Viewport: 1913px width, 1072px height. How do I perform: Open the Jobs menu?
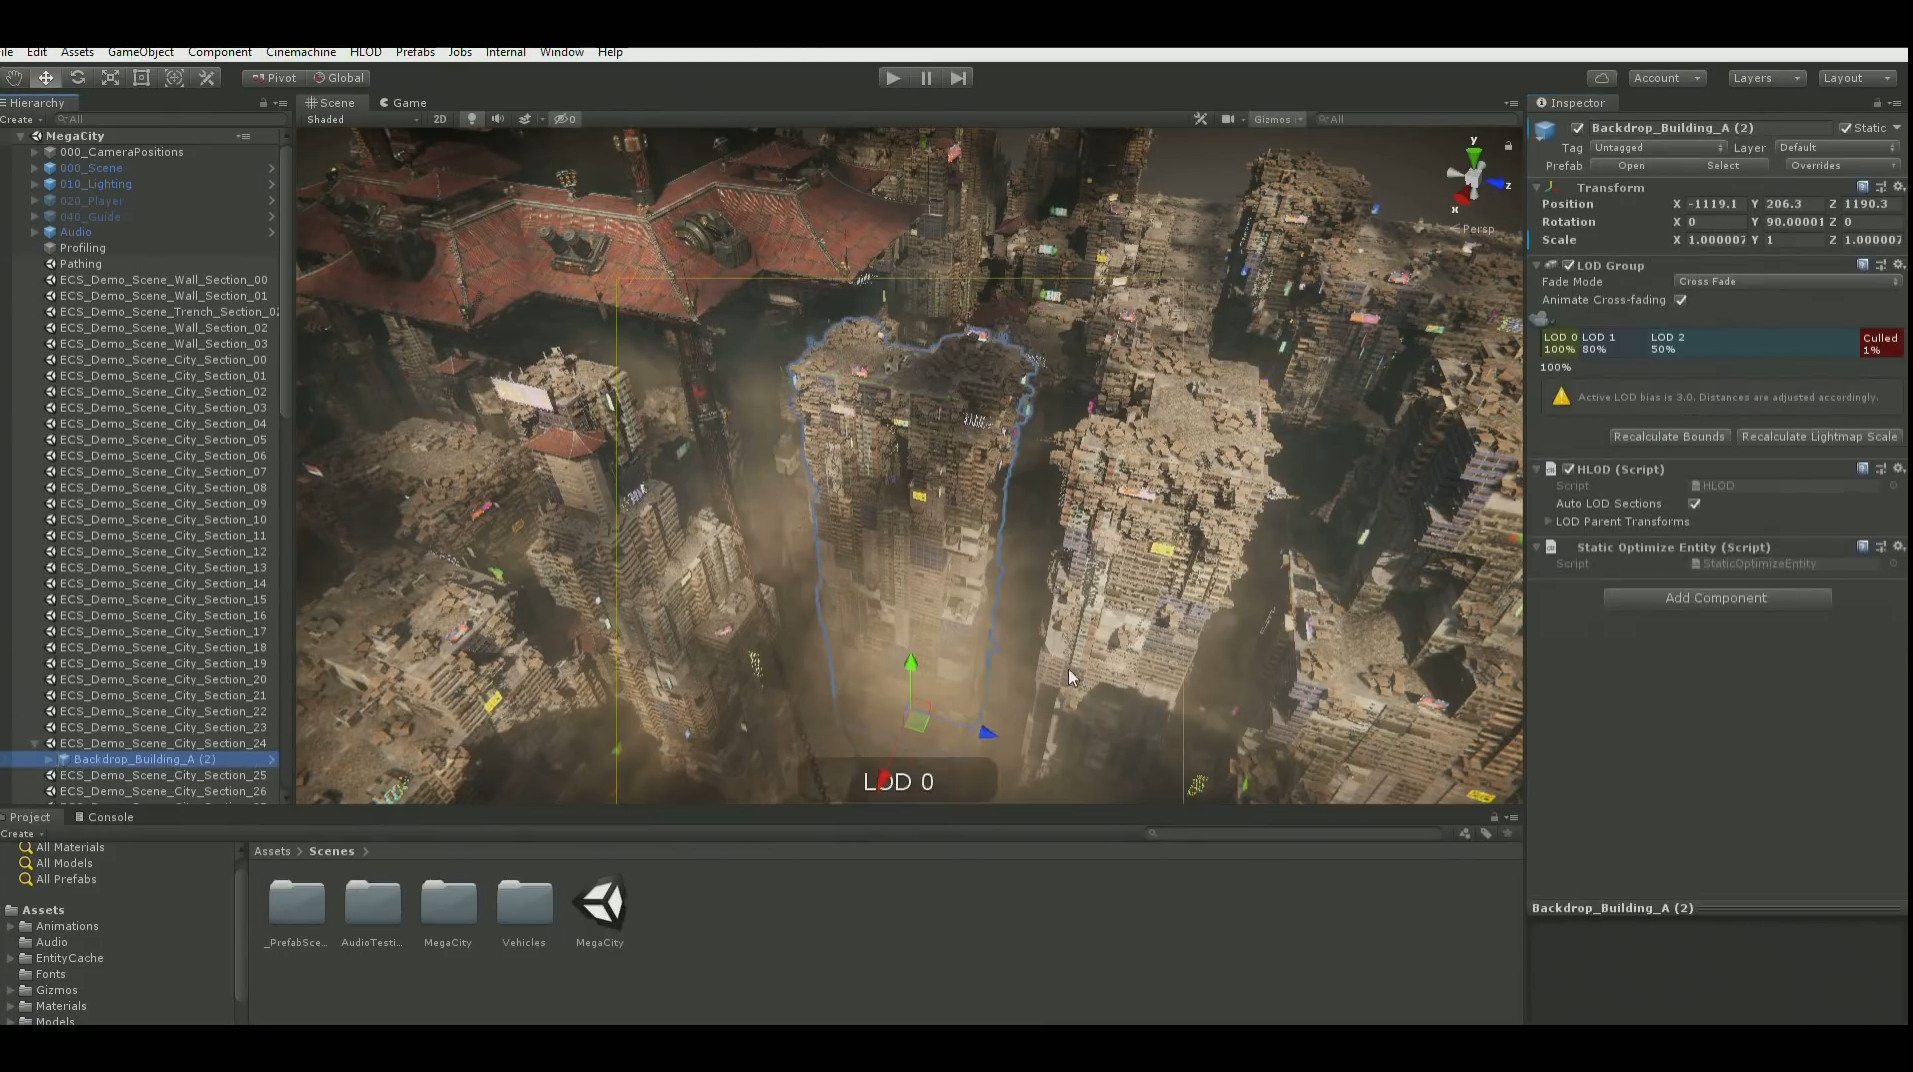[460, 52]
